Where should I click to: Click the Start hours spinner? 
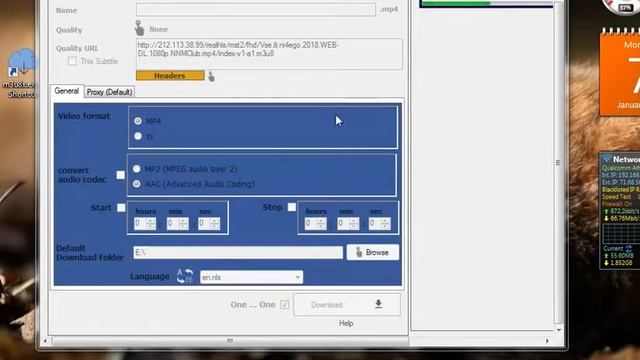(144, 223)
